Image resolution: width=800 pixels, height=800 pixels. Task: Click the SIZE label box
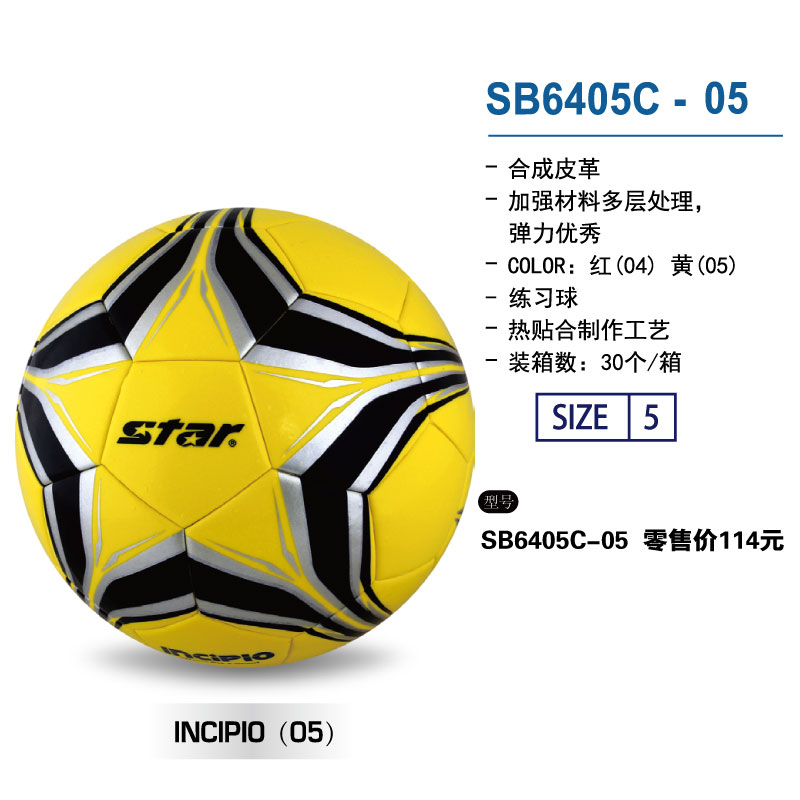click(x=581, y=417)
